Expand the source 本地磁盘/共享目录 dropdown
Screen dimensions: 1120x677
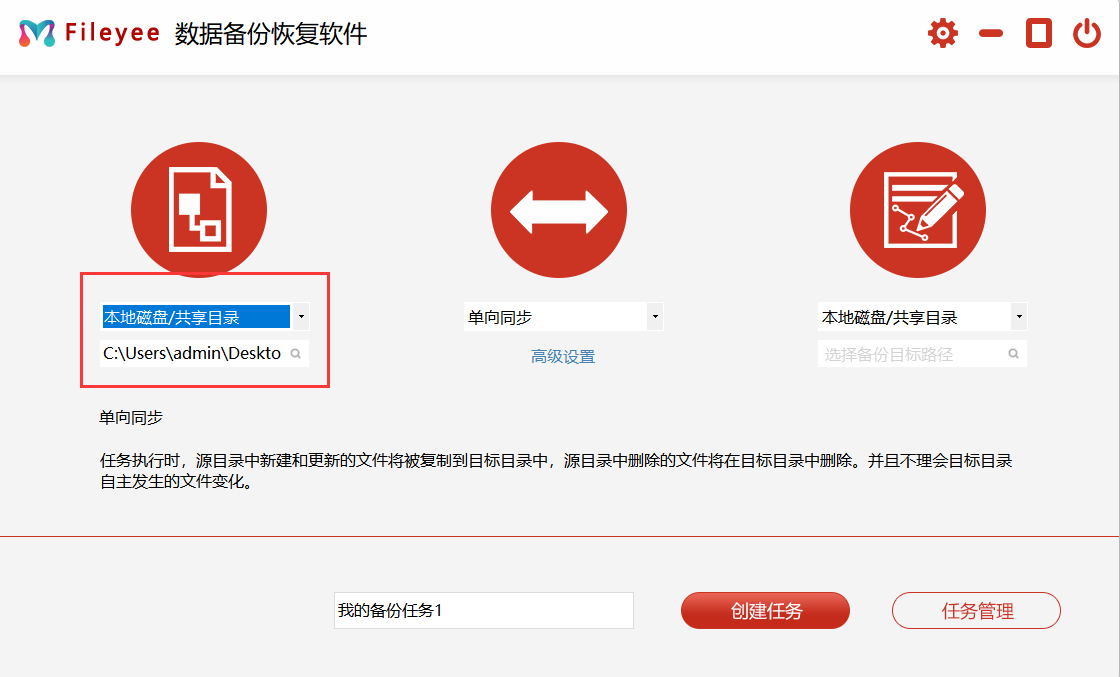[301, 318]
